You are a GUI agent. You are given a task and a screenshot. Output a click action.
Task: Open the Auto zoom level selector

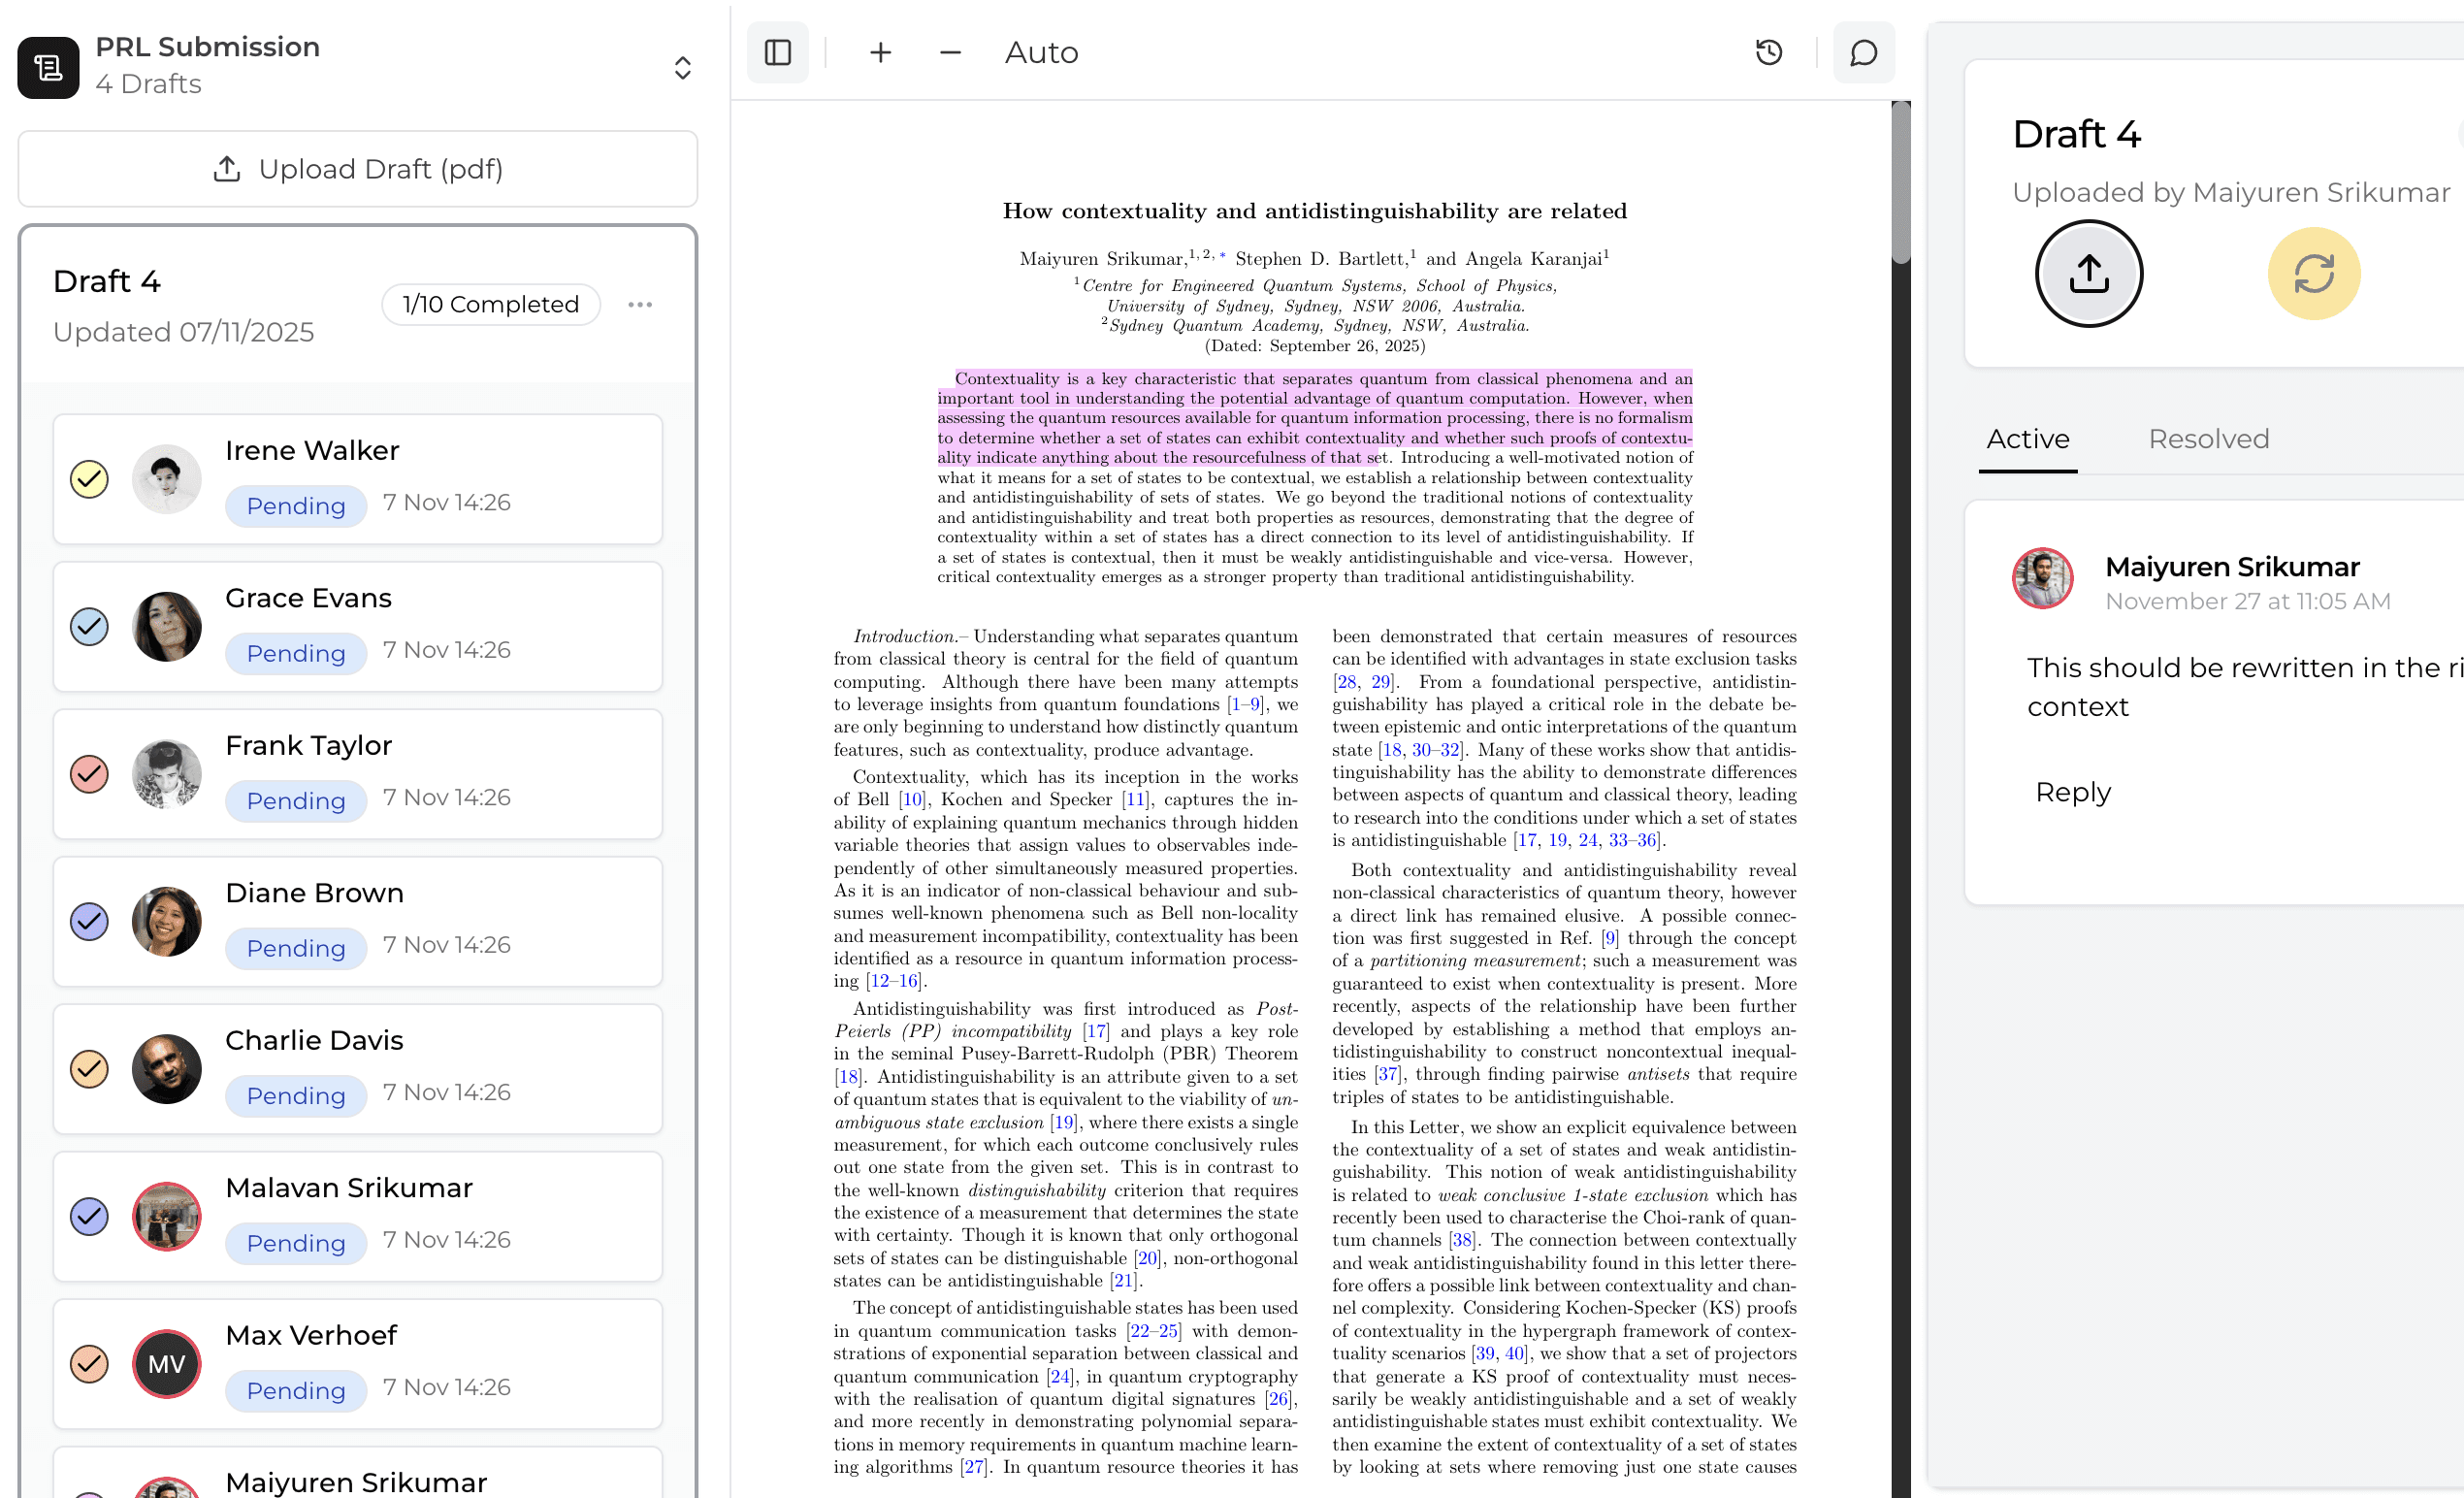pyautogui.click(x=1041, y=52)
